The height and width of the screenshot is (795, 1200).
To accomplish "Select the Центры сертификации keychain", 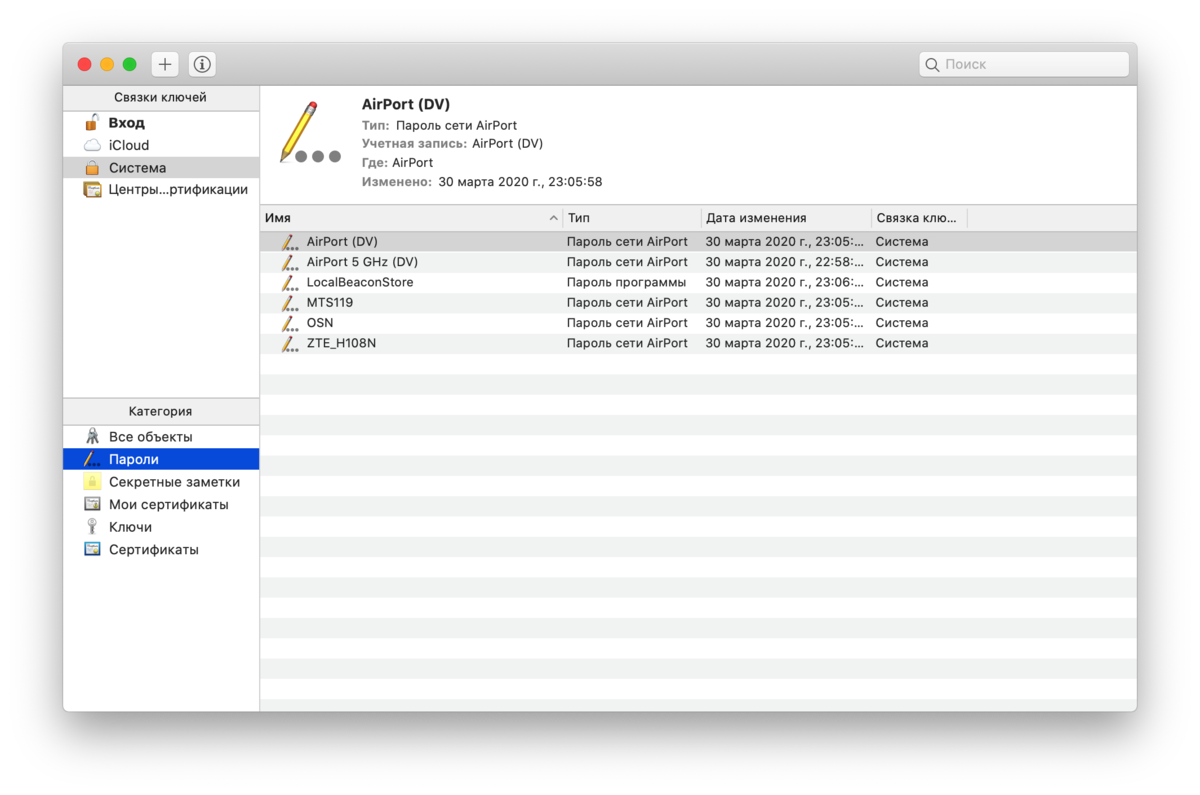I will [x=161, y=190].
